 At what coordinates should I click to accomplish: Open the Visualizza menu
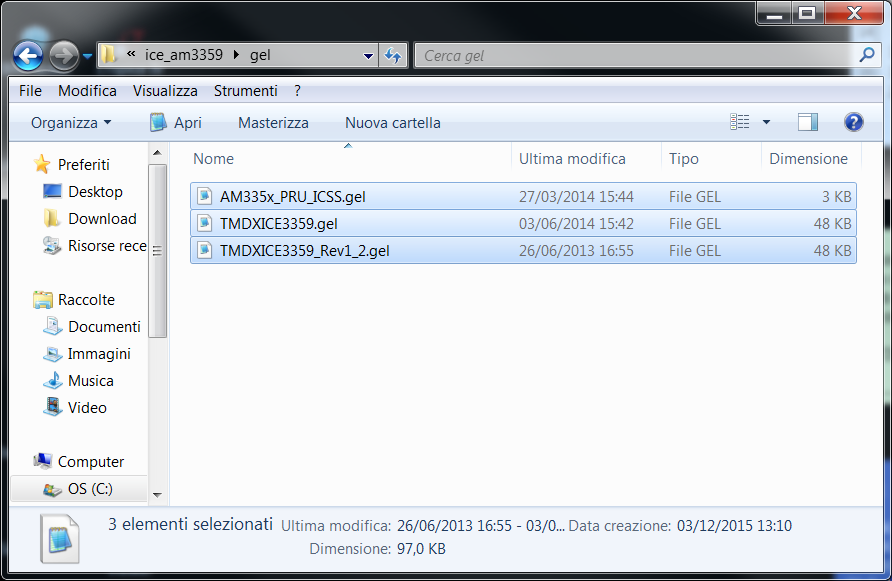(165, 91)
